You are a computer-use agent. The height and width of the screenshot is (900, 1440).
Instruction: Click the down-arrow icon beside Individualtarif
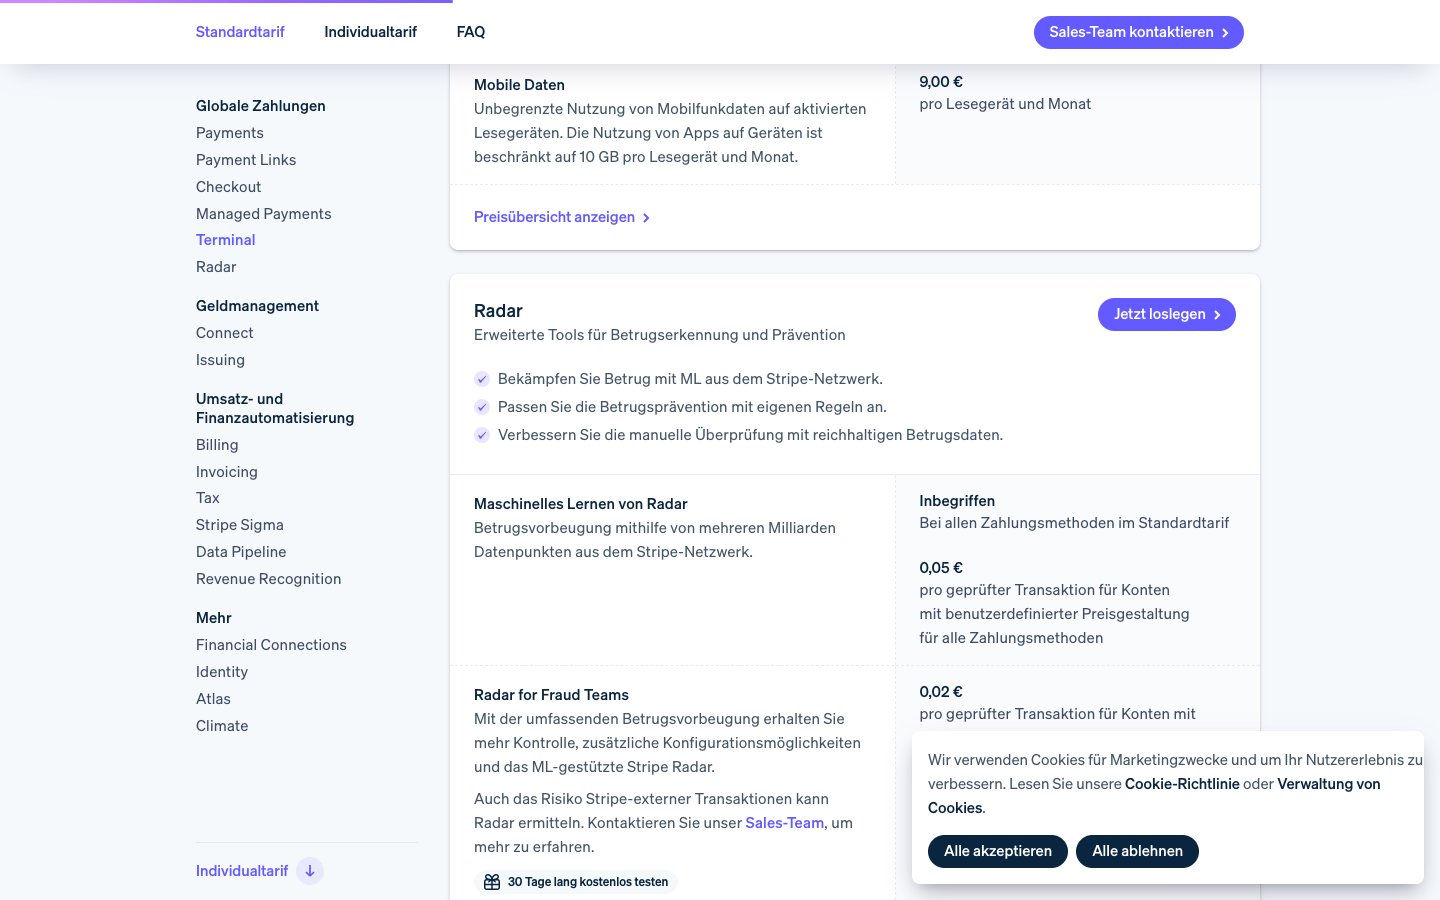(310, 871)
